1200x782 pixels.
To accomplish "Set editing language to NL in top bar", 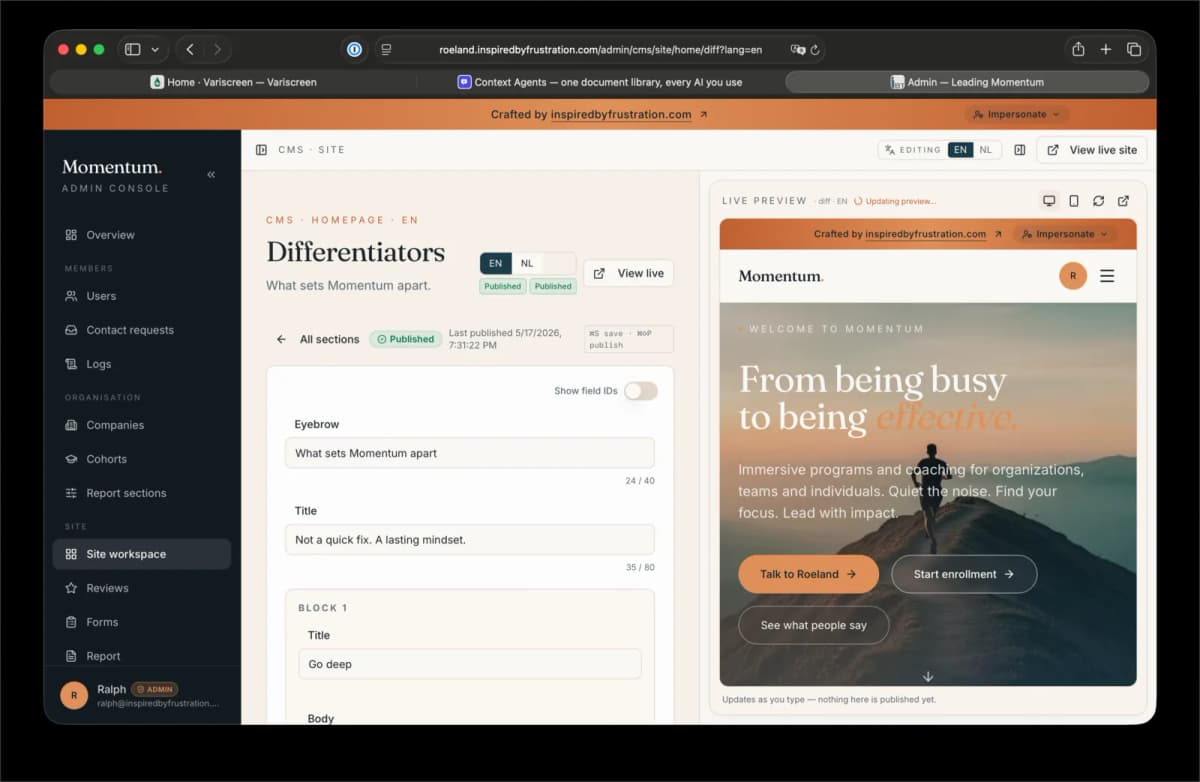I will click(986, 150).
